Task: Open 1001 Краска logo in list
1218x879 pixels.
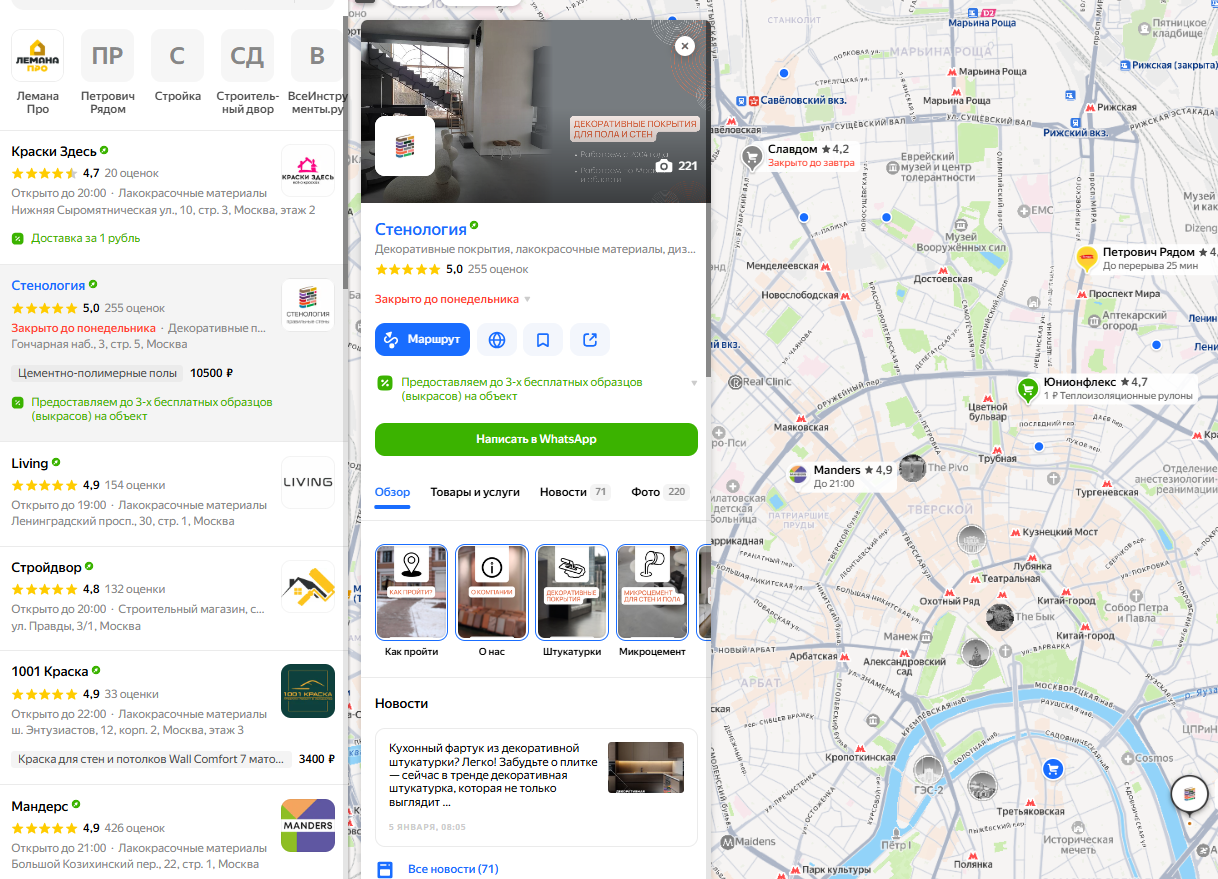Action: pos(308,691)
